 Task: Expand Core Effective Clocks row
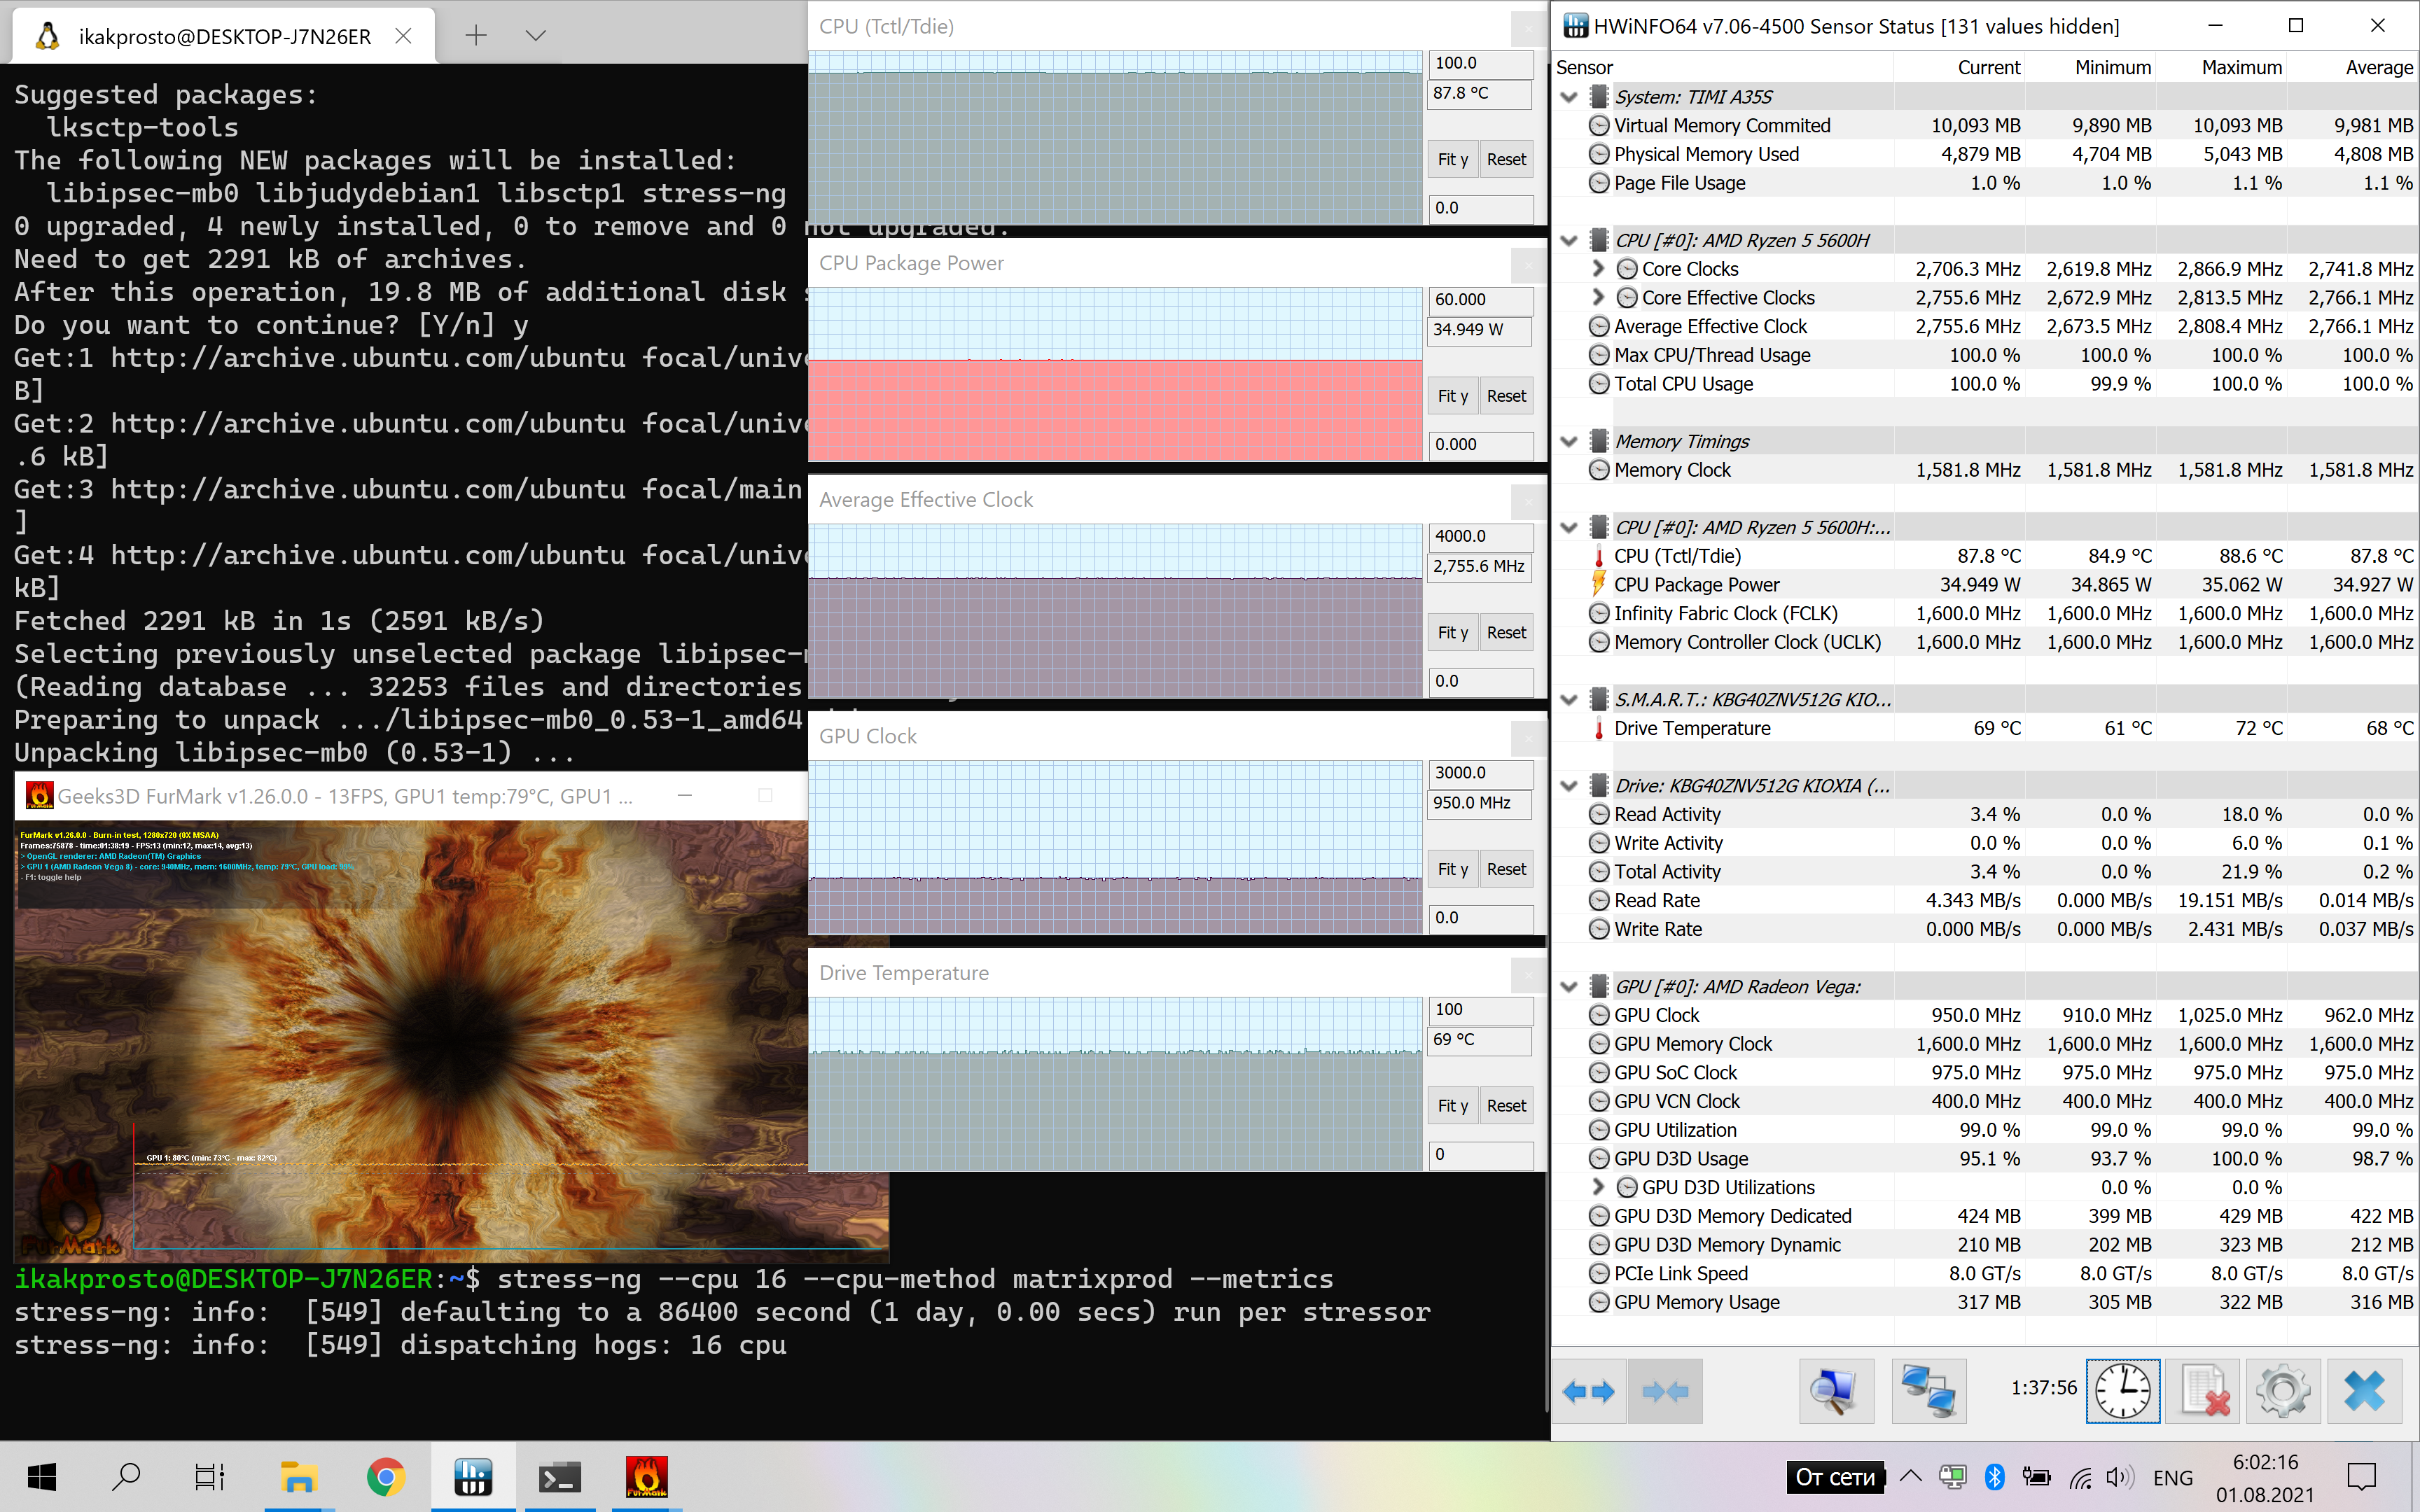tap(1598, 297)
